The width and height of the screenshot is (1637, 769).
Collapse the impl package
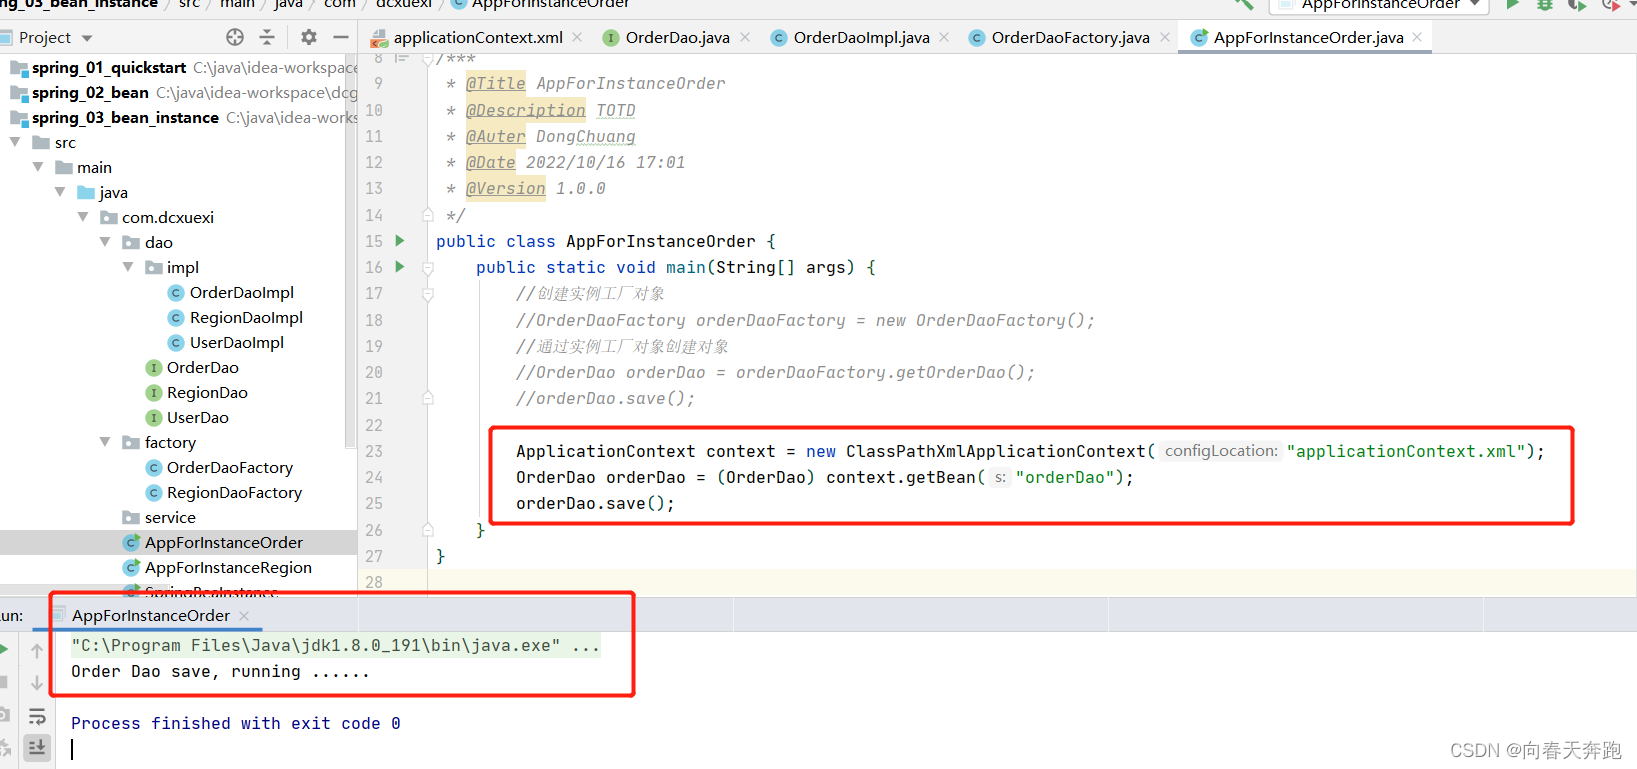pos(128,268)
